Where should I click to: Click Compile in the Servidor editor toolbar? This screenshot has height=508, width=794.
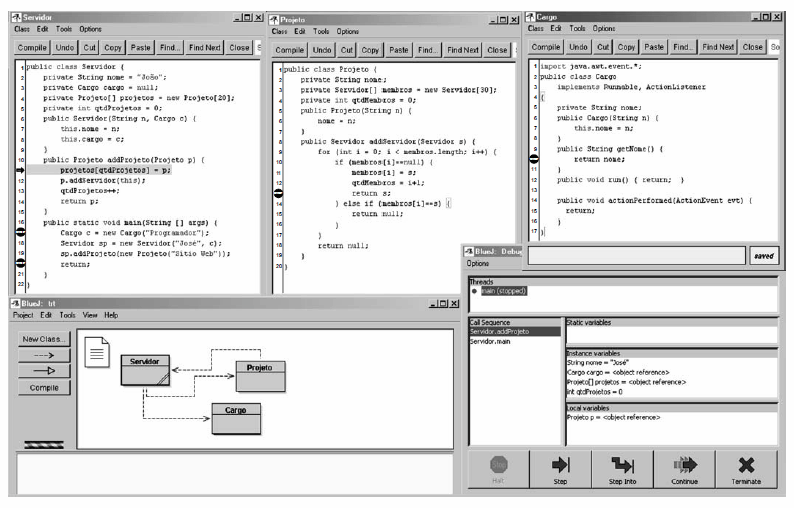tap(32, 48)
